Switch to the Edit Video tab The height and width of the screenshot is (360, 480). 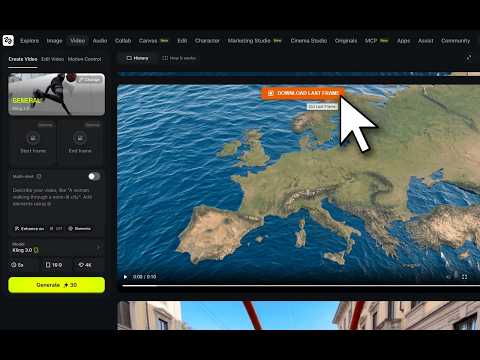pyautogui.click(x=53, y=59)
